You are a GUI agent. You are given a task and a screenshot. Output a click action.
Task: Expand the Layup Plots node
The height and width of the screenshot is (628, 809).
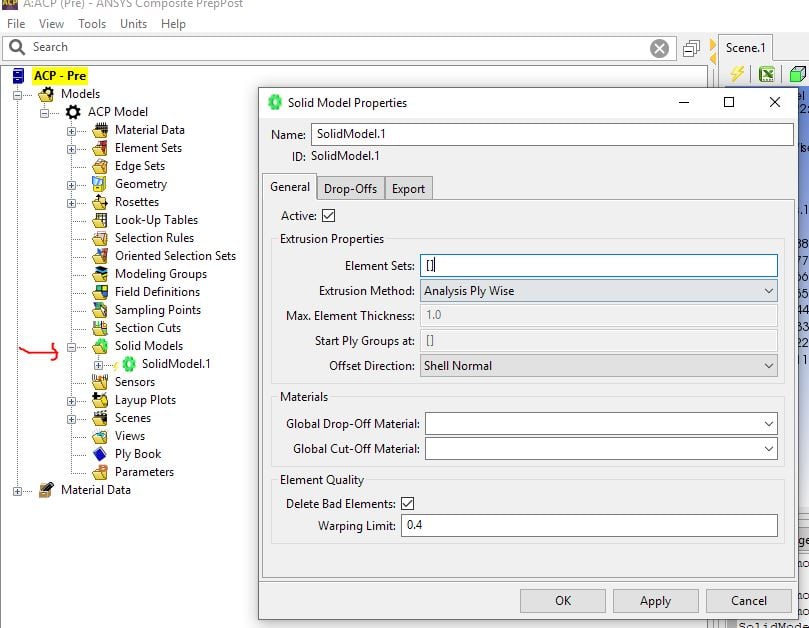coord(71,401)
